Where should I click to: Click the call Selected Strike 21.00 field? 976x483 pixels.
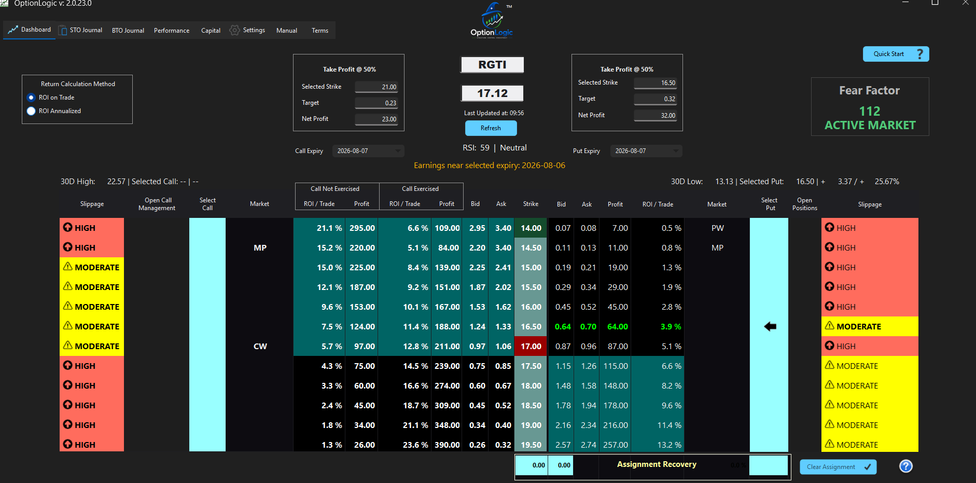(x=375, y=87)
